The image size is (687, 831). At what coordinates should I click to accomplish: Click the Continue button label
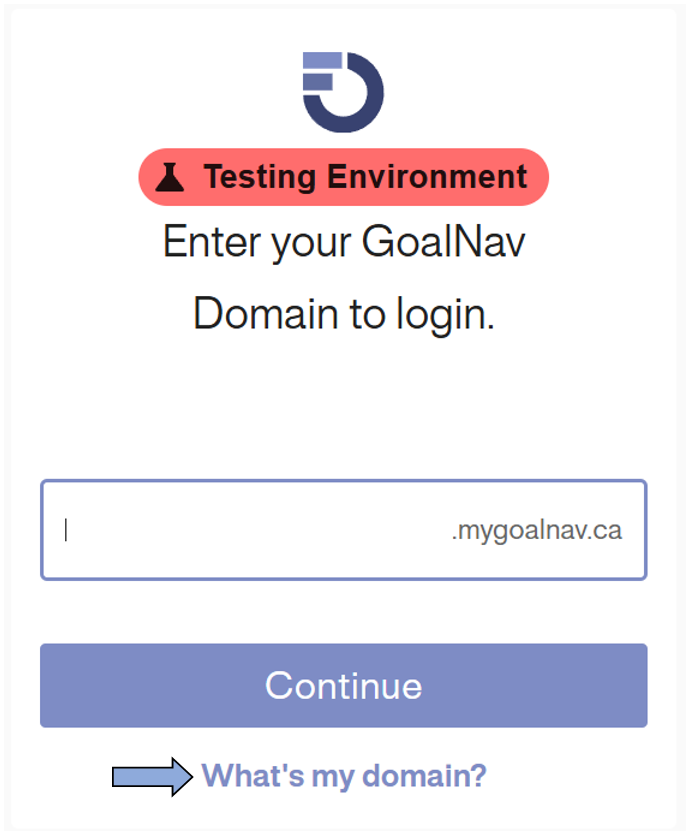coord(343,685)
